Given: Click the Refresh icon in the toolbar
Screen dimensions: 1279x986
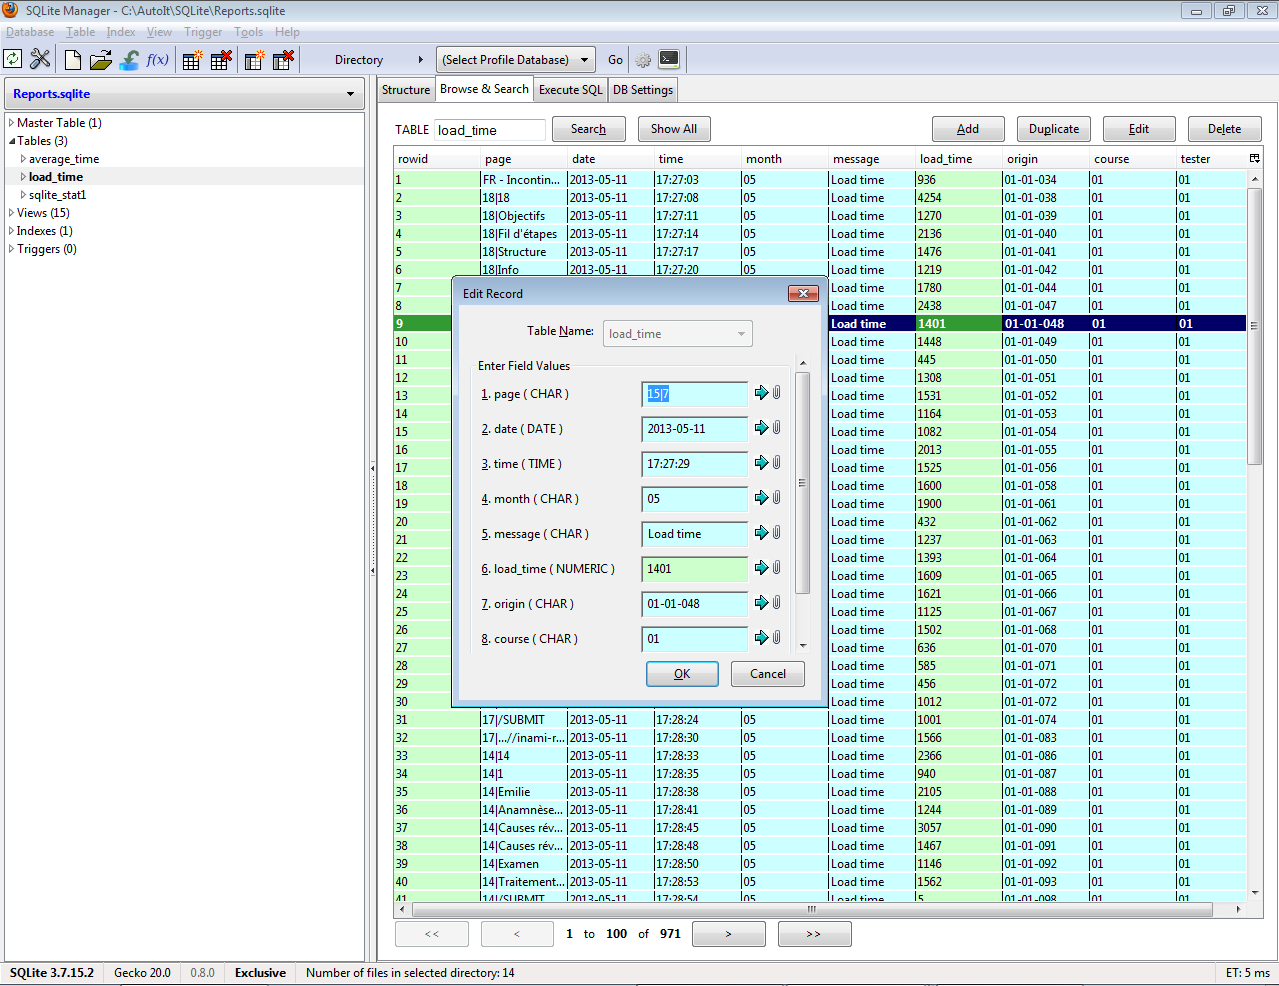Looking at the screenshot, I should (13, 60).
